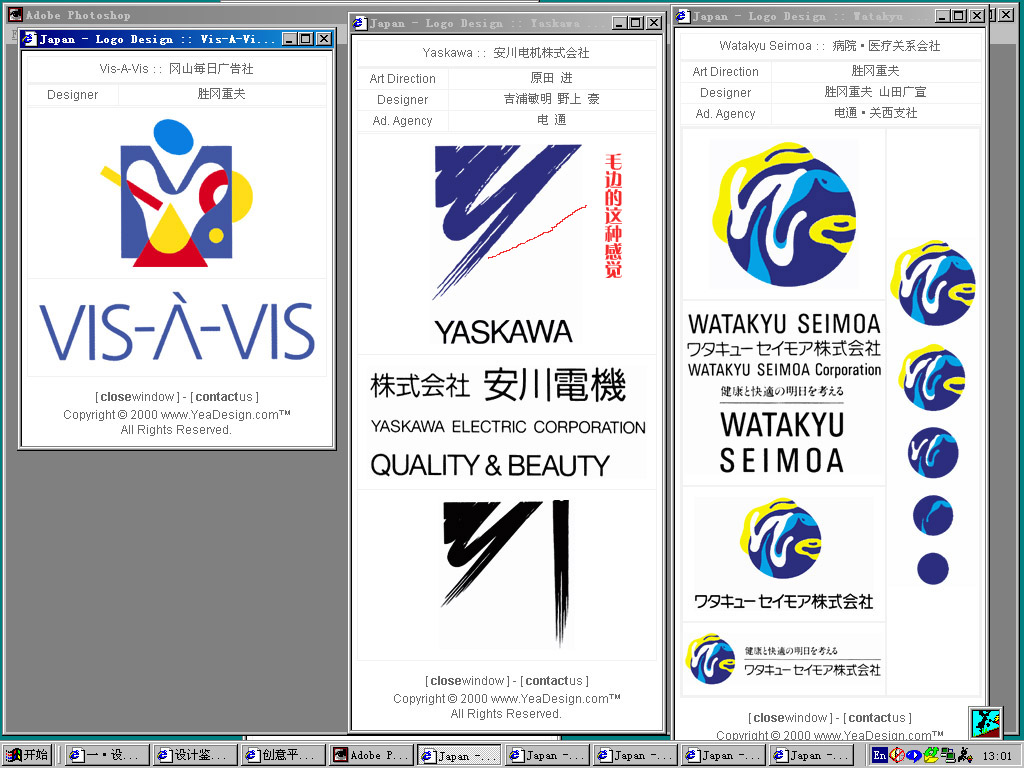Click Art Direction label in Yaskawa window
This screenshot has height=768, width=1024.
pyautogui.click(x=402, y=79)
